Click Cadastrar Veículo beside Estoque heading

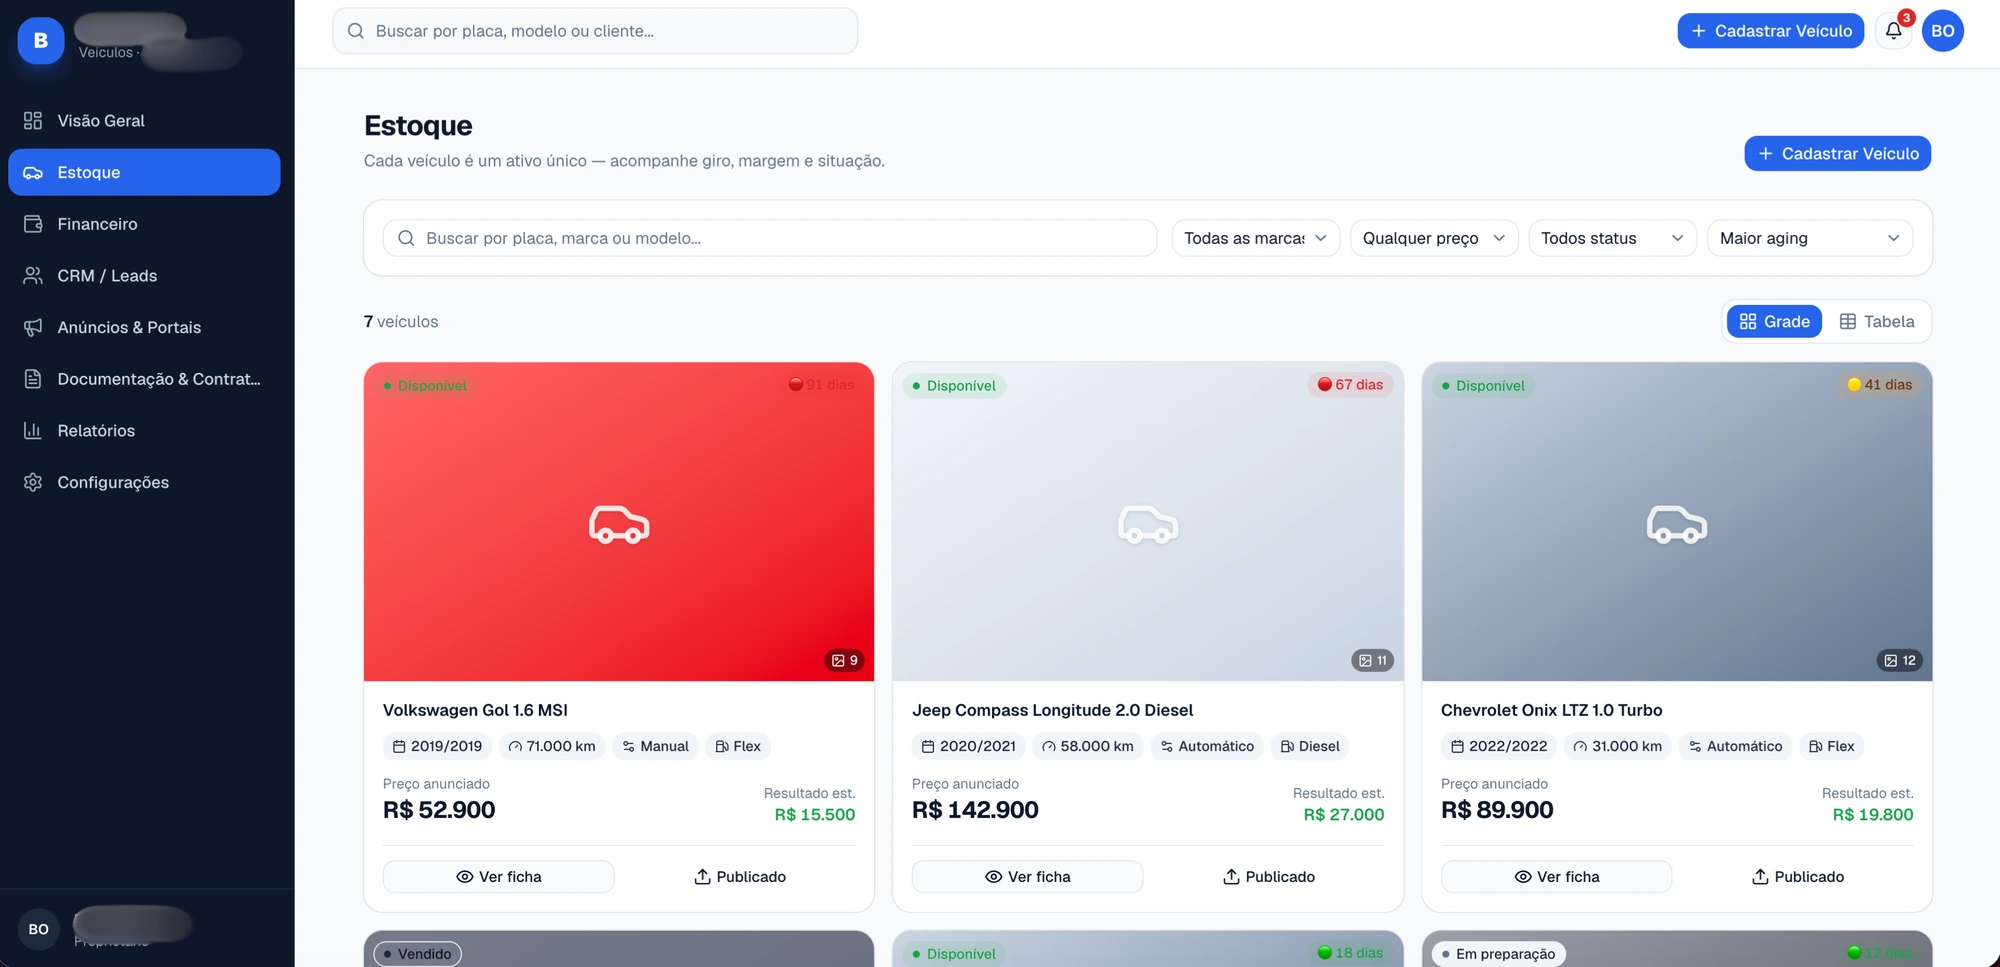(x=1837, y=154)
